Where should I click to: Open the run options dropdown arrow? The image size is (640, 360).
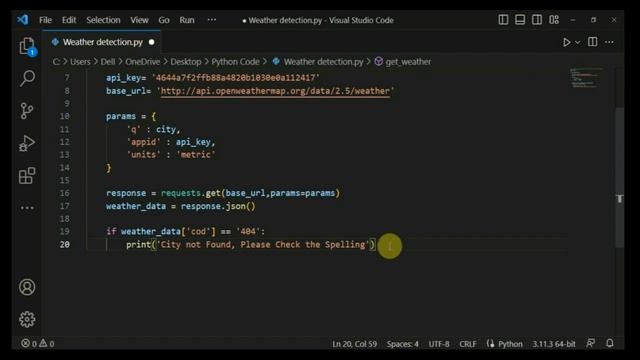point(578,42)
